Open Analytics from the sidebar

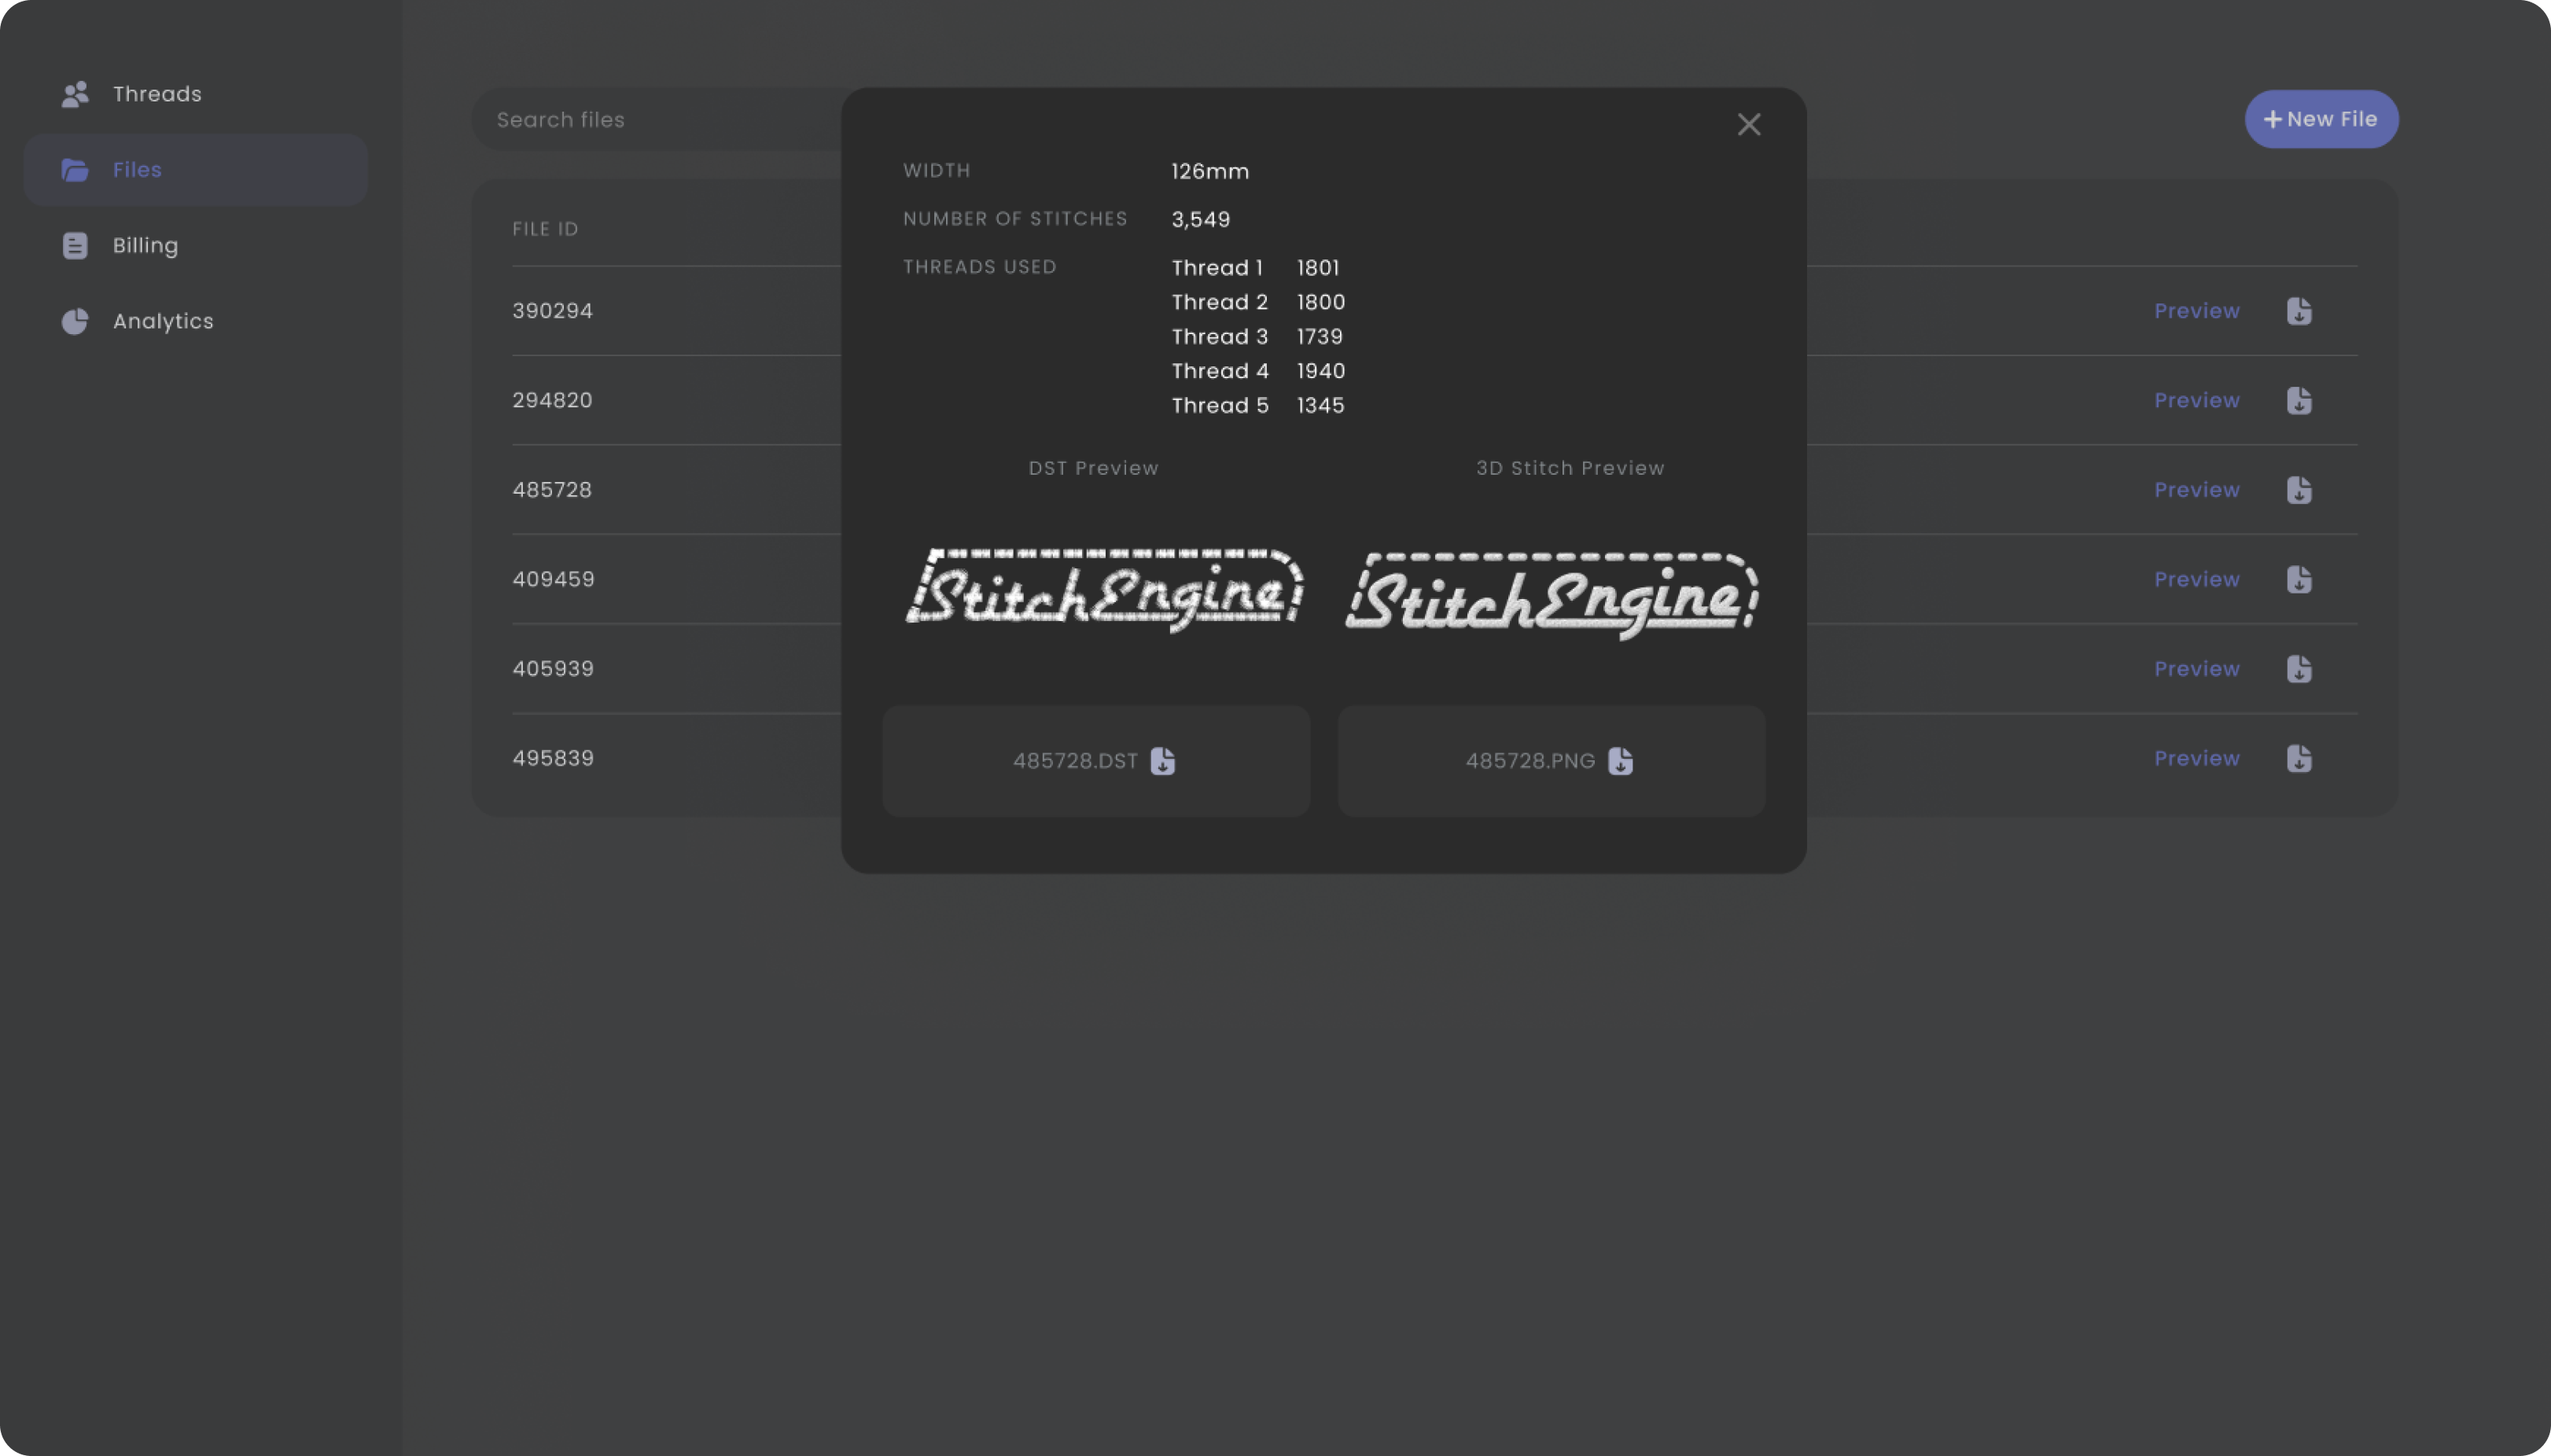point(163,322)
